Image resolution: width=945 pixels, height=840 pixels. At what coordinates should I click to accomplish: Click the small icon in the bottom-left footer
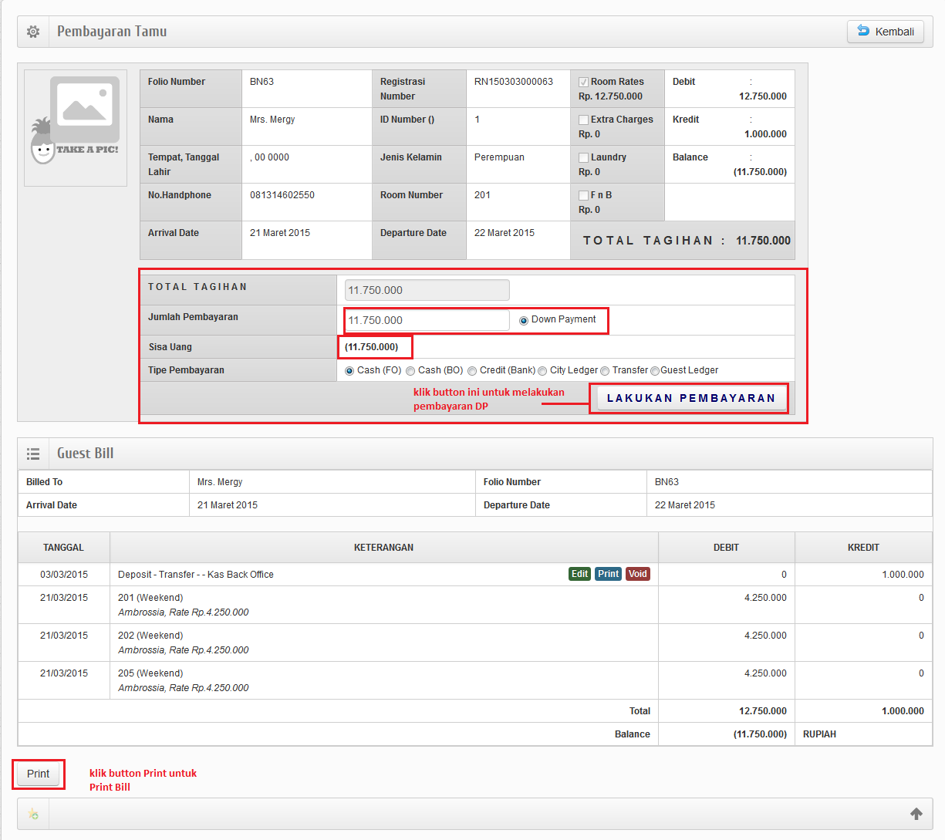(33, 815)
